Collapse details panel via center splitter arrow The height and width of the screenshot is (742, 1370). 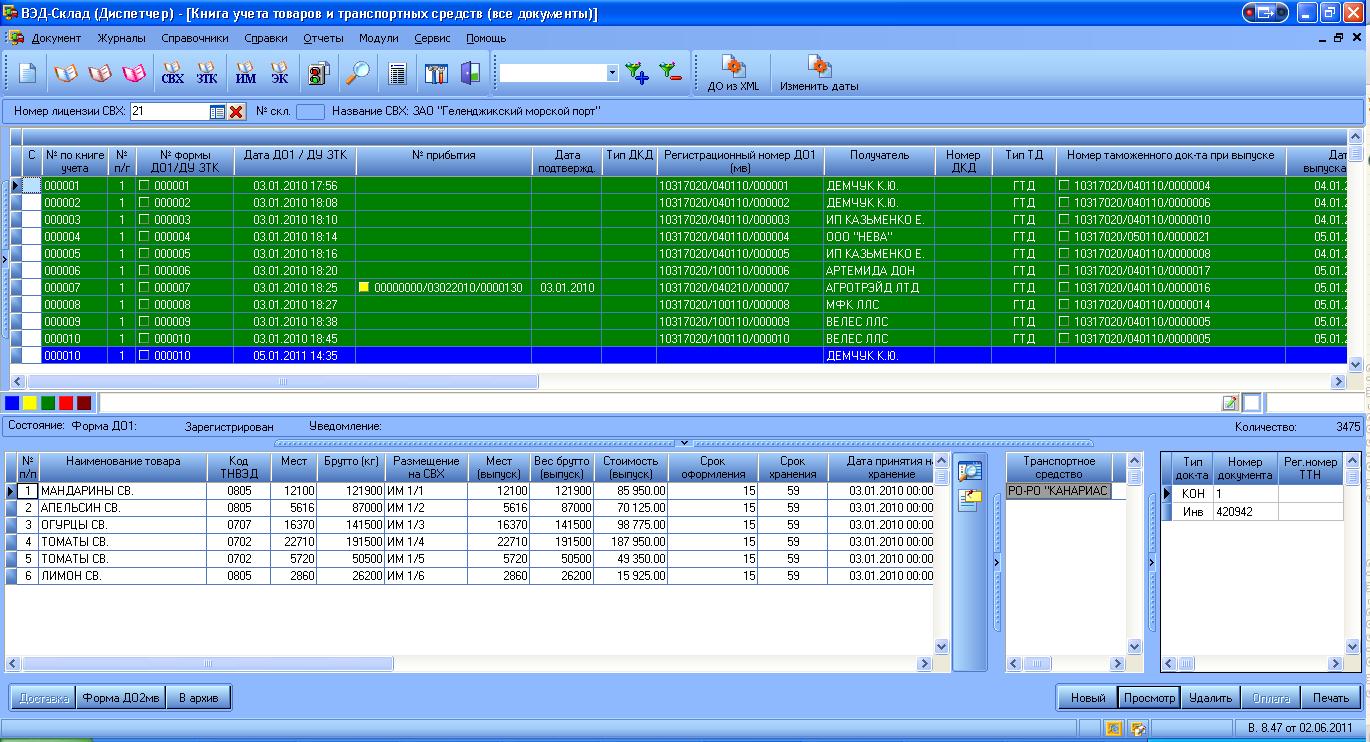684,442
